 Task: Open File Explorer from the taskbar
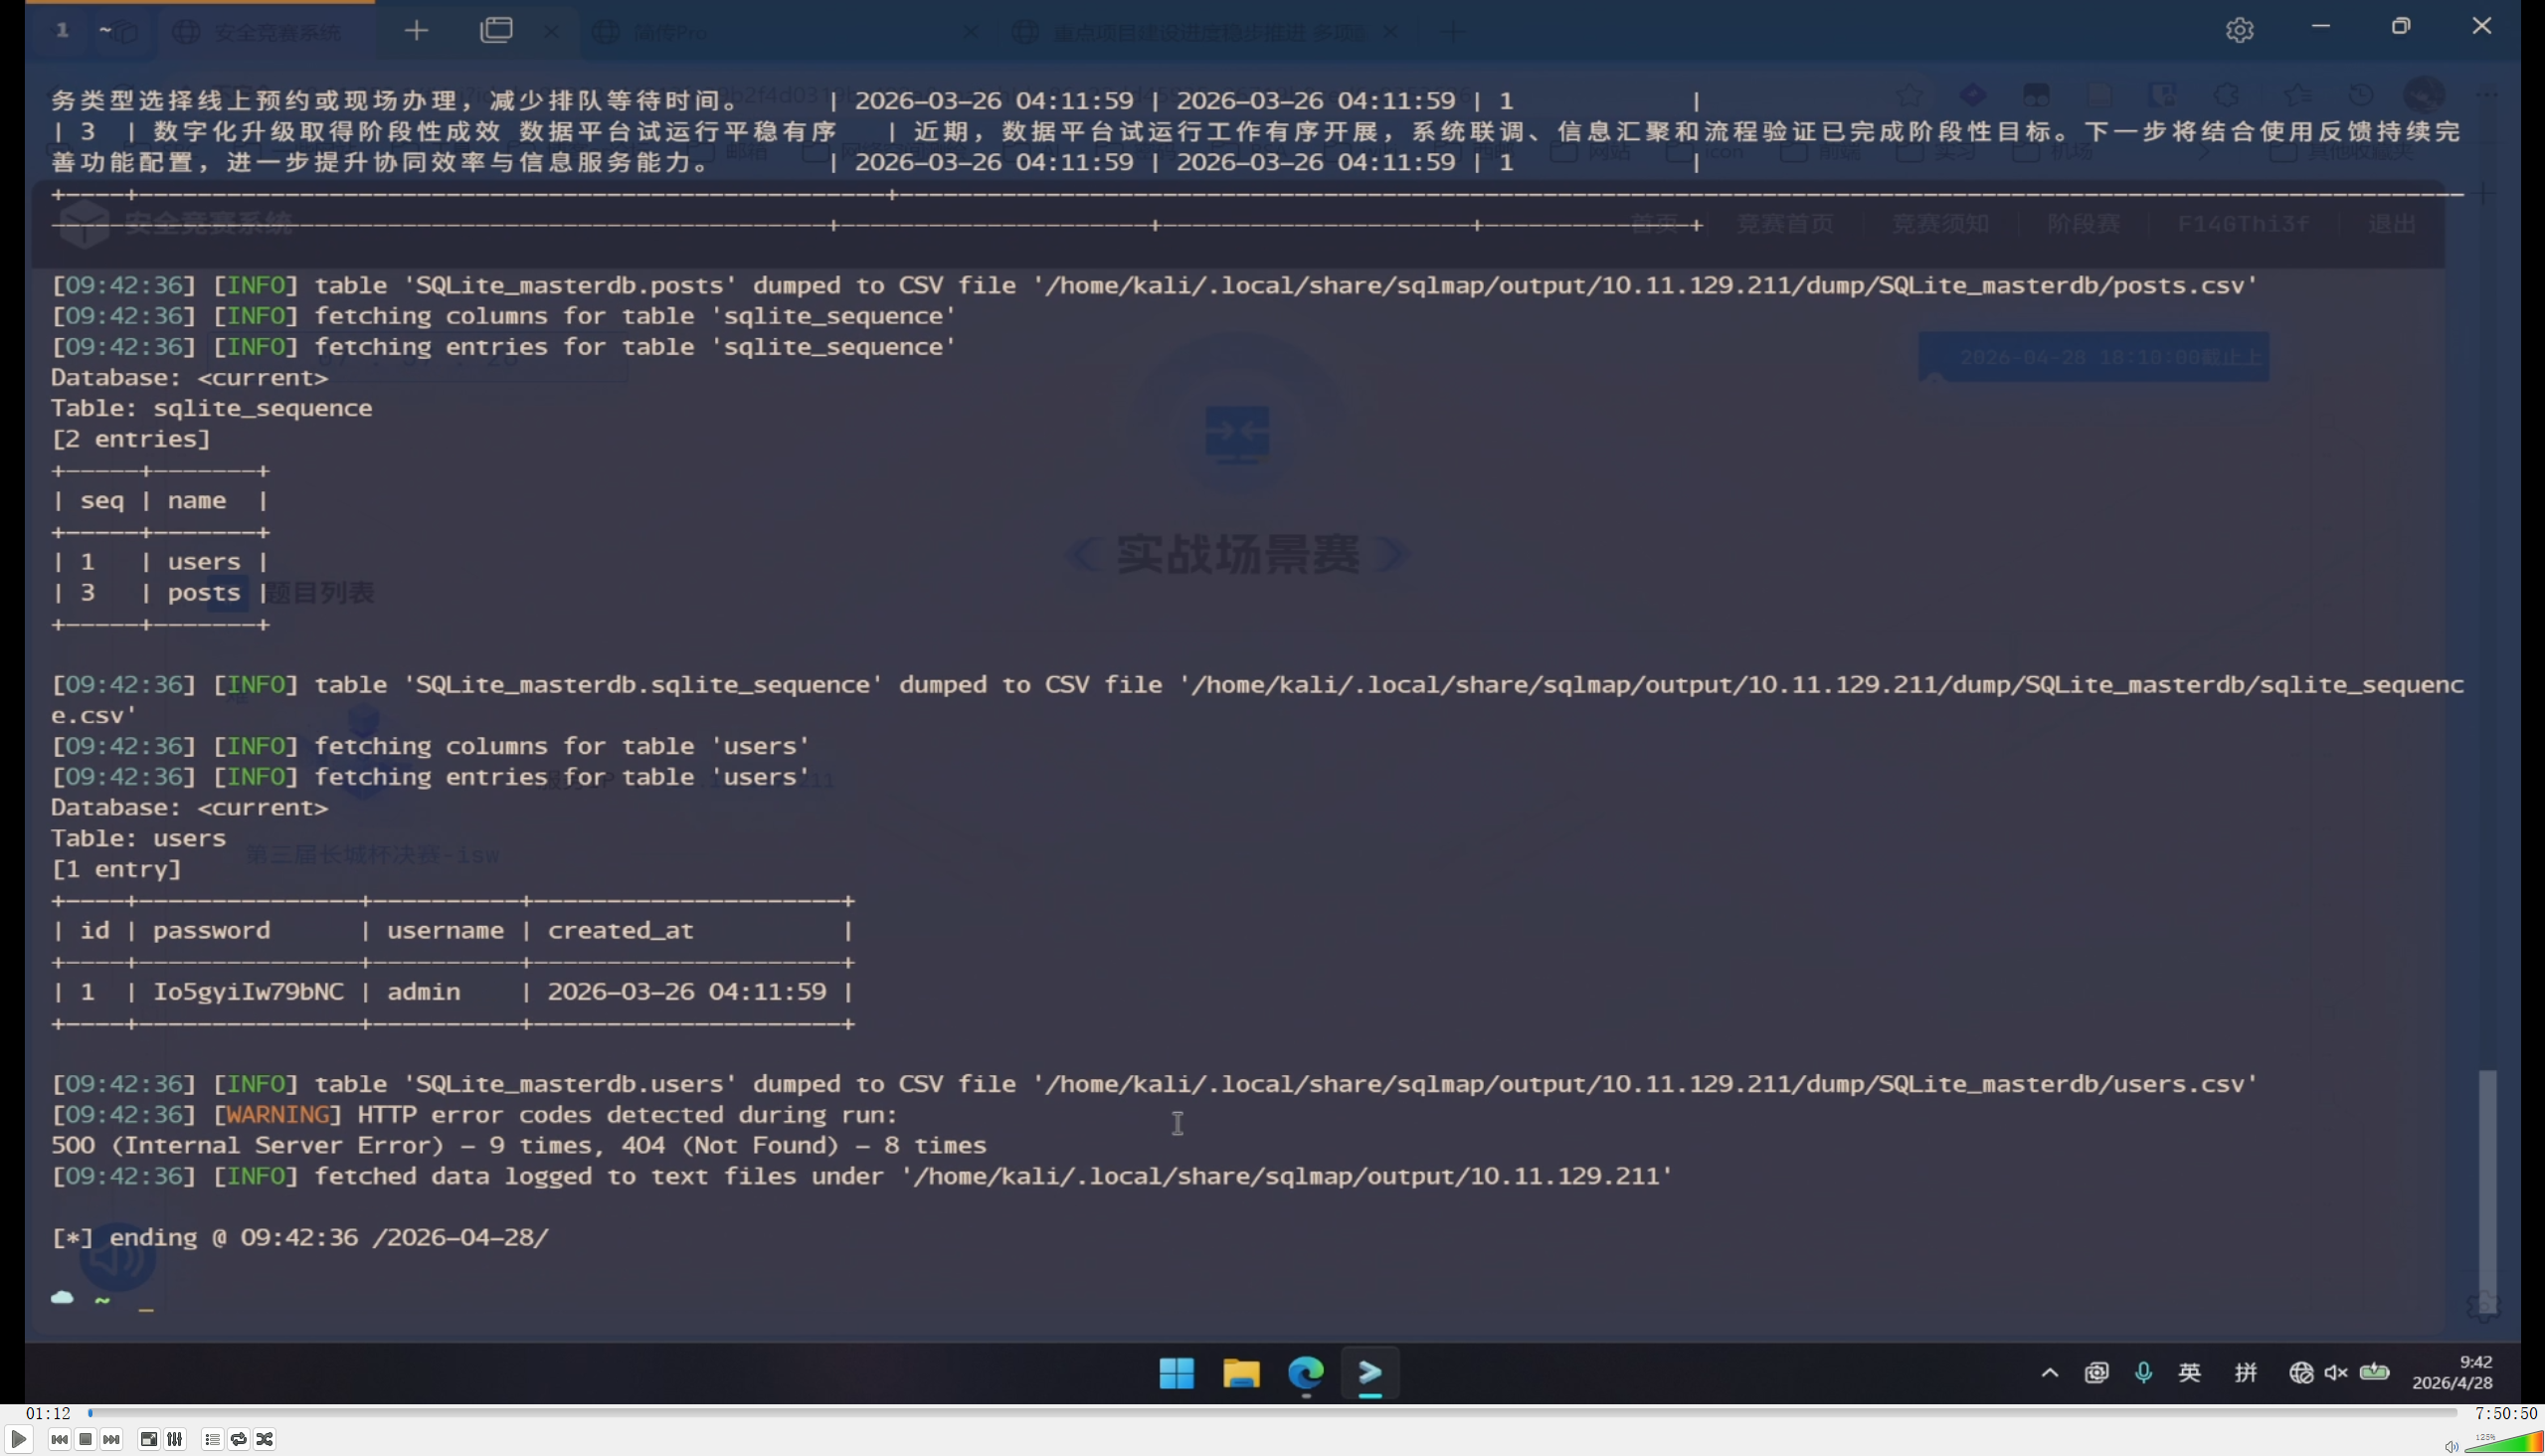(x=1241, y=1372)
